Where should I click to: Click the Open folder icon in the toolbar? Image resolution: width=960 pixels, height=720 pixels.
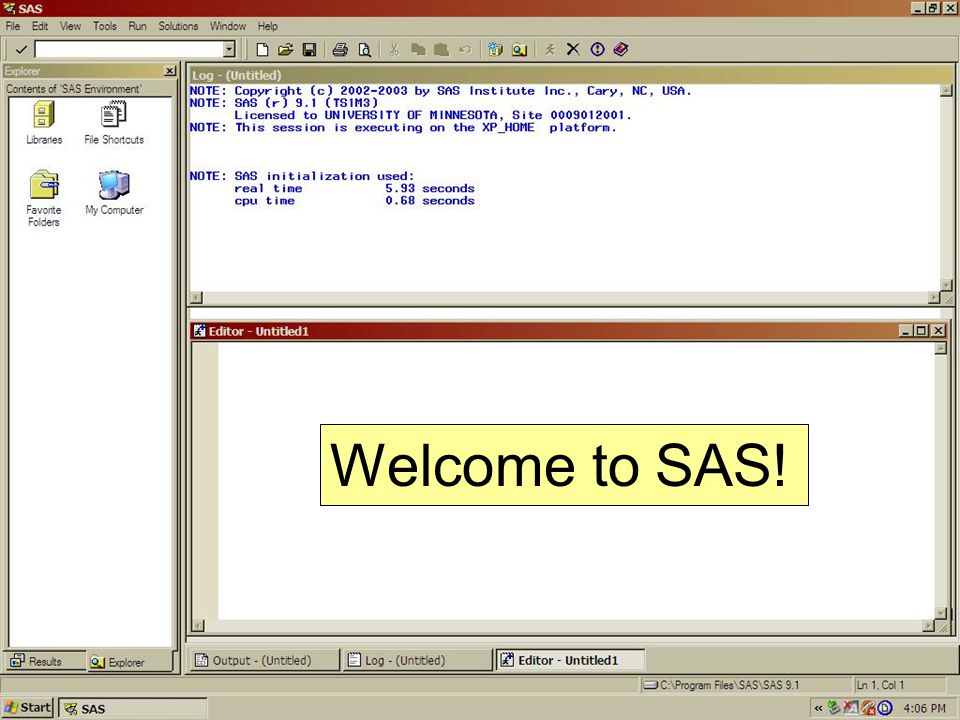(285, 50)
